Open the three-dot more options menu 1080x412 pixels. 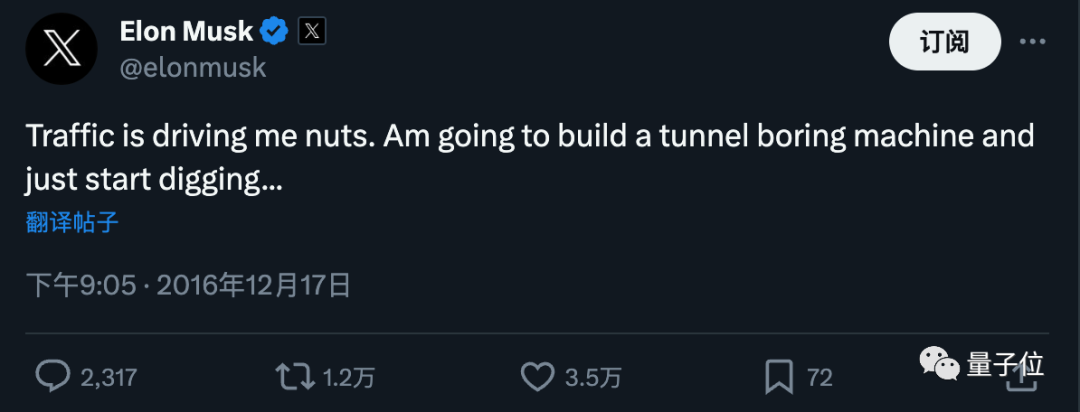(1032, 42)
